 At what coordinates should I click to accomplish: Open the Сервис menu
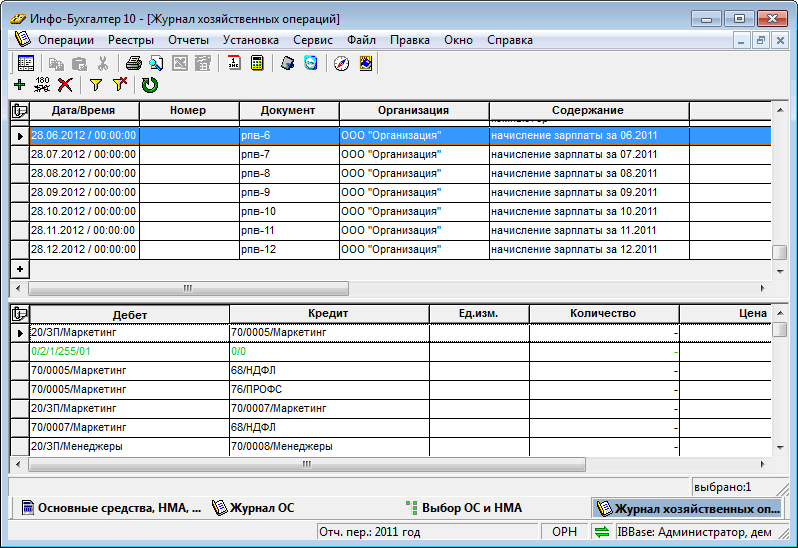tap(312, 40)
